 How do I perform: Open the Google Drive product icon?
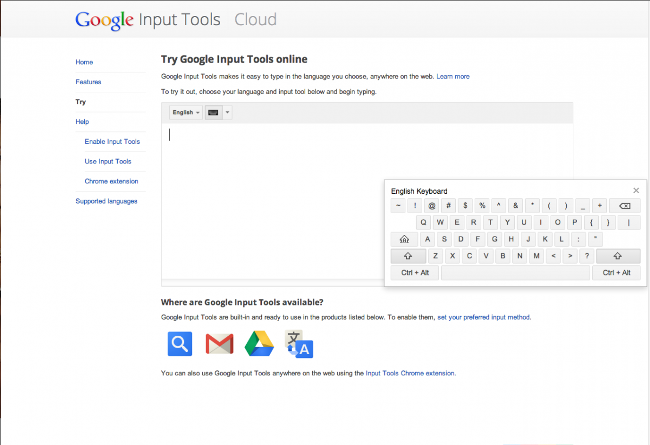point(259,344)
